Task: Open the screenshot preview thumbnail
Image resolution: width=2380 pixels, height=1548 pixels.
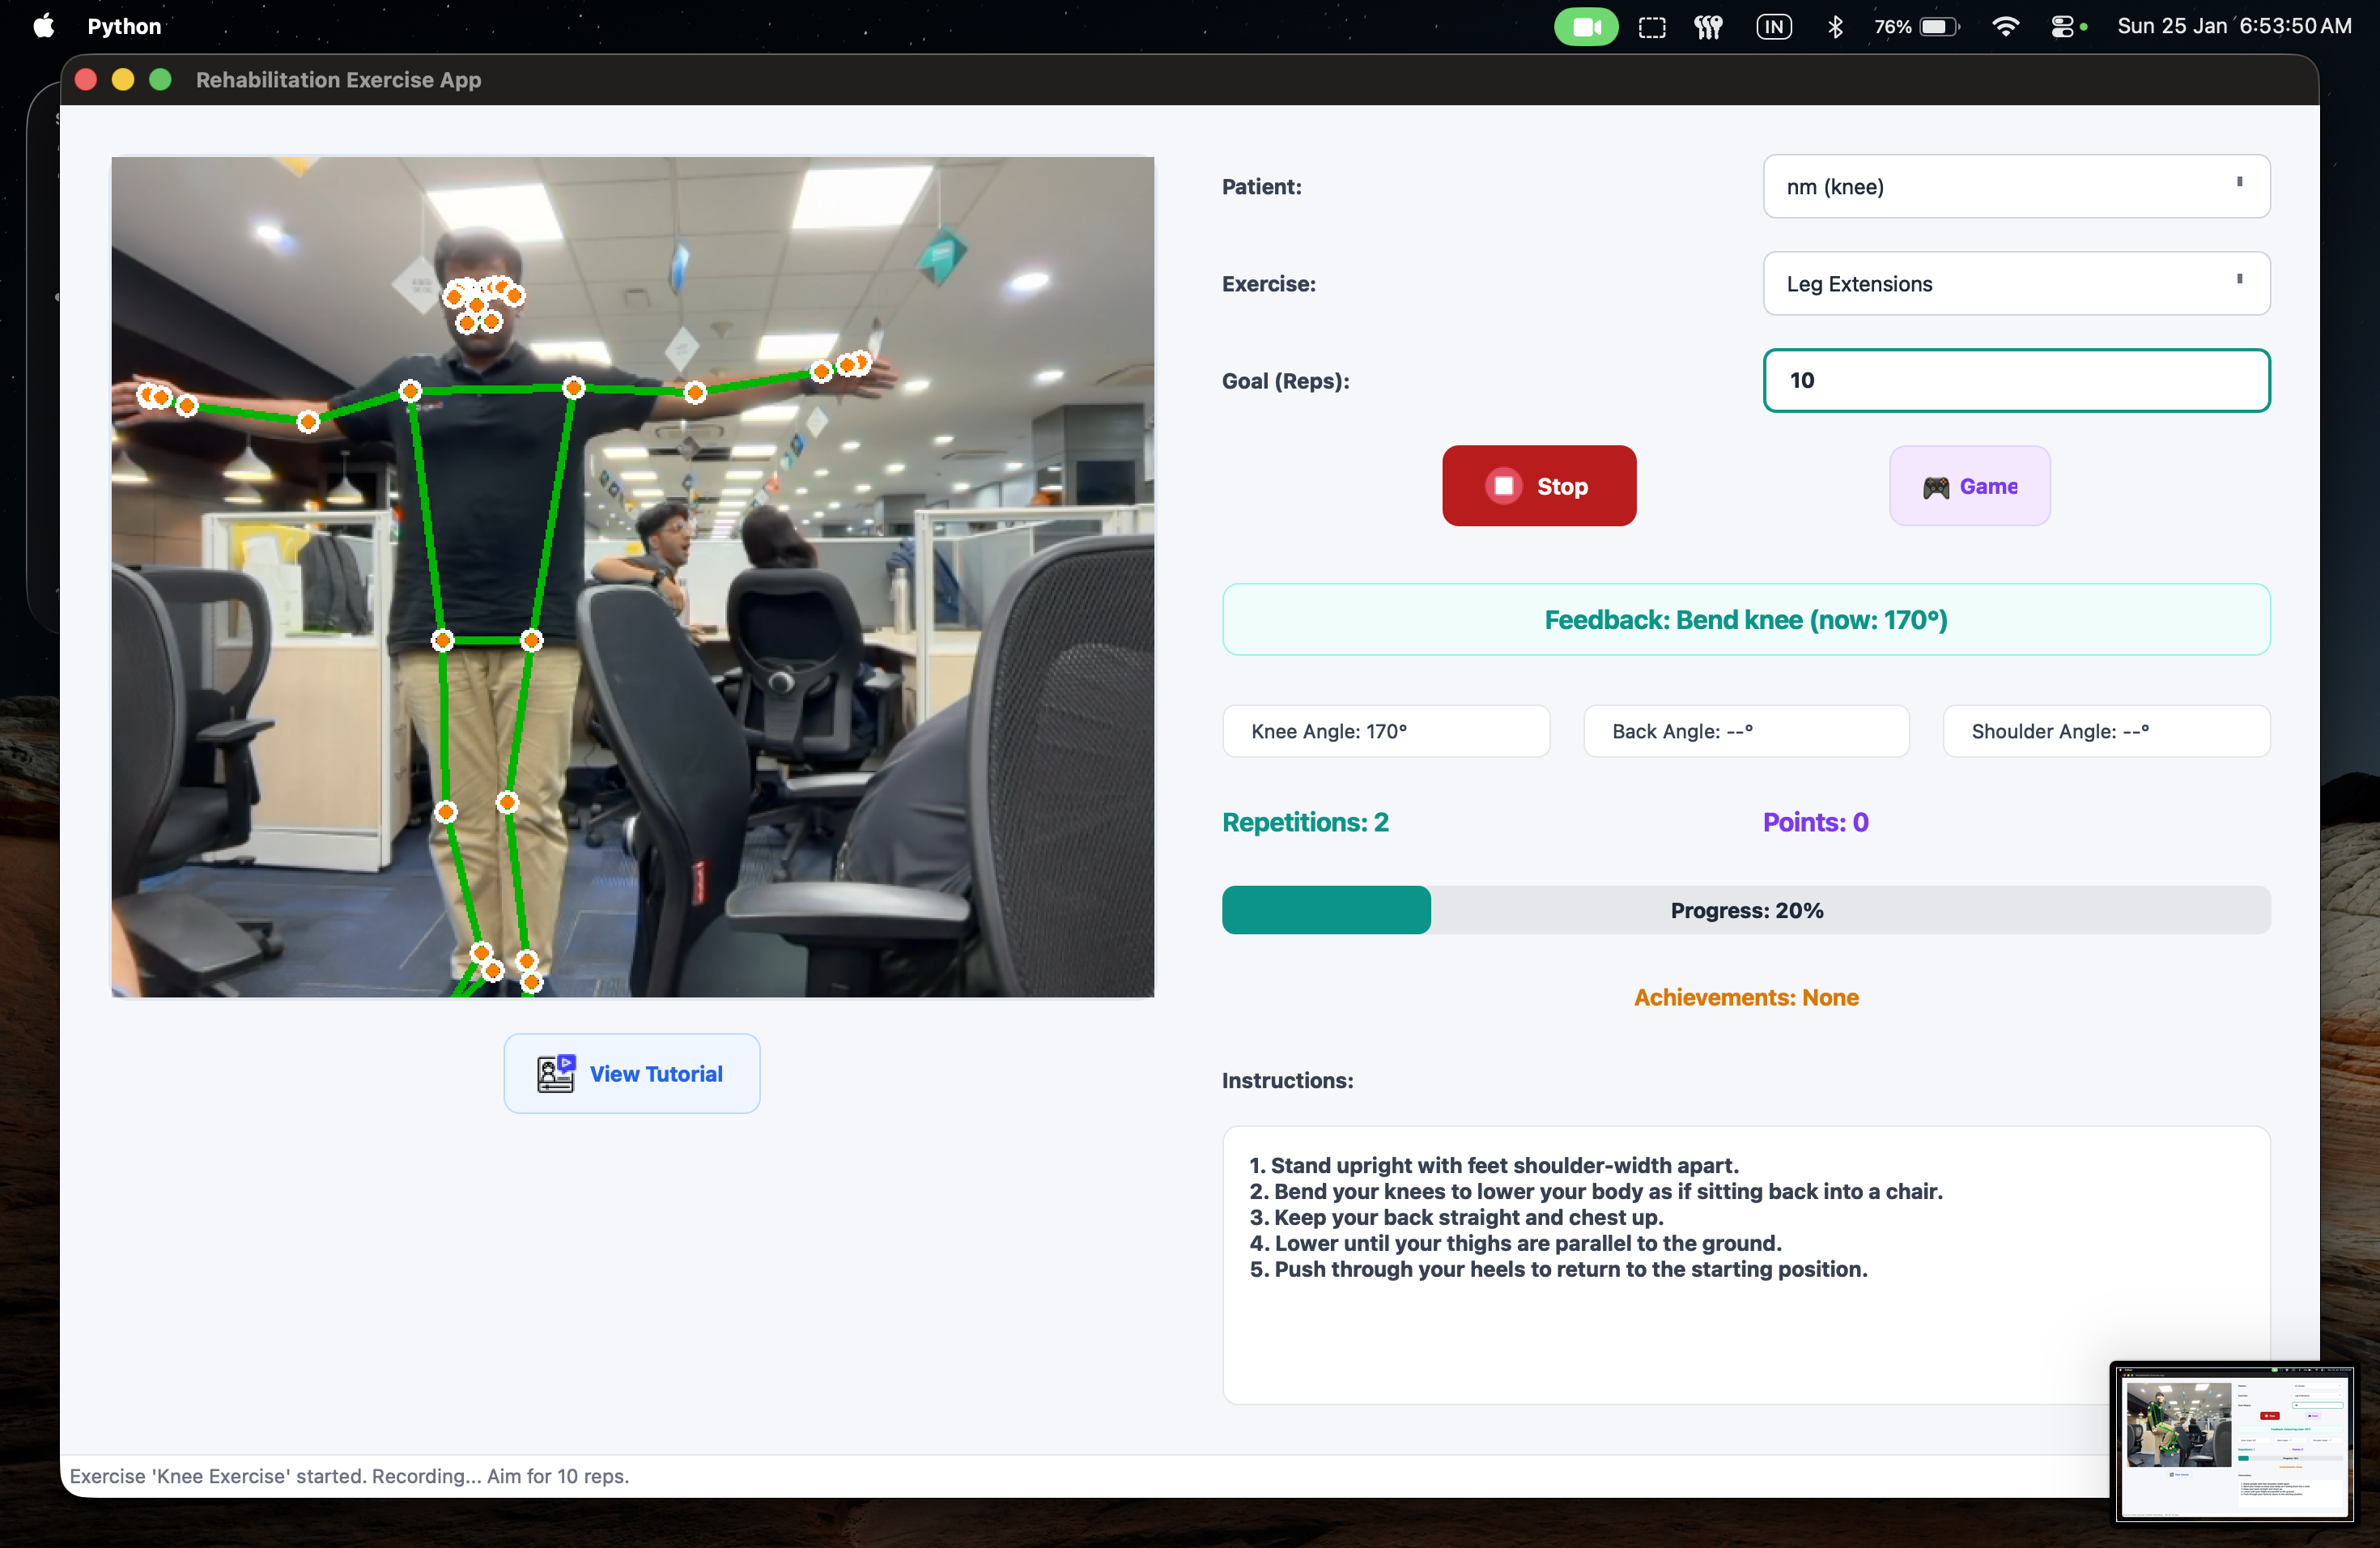Action: 2232,1441
